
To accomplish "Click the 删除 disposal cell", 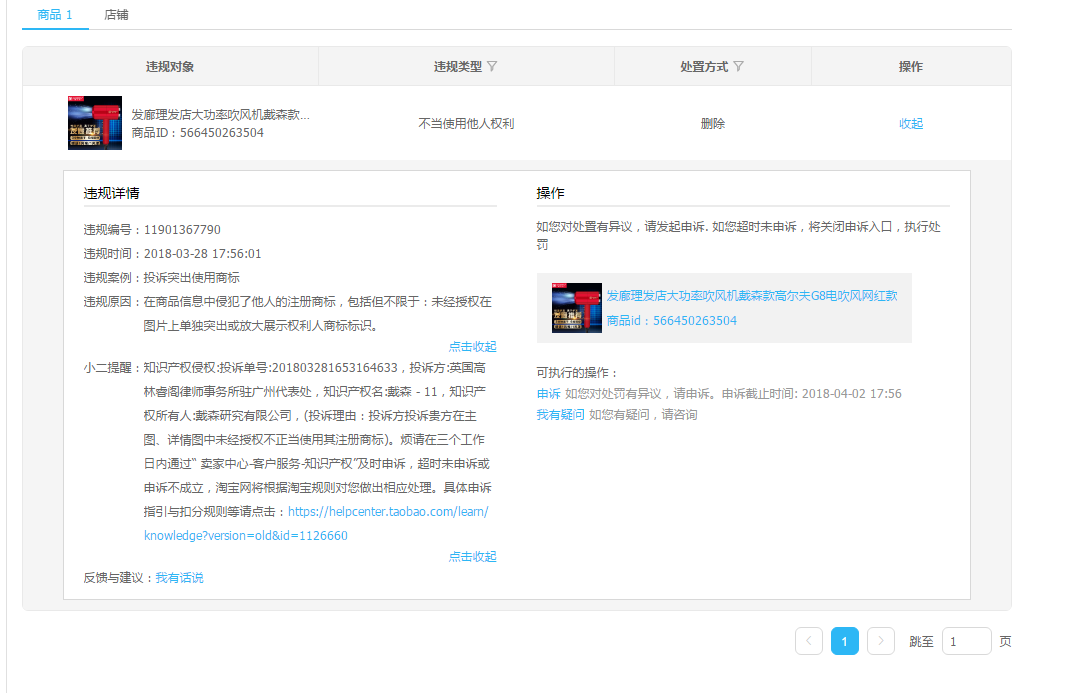I will tap(713, 123).
